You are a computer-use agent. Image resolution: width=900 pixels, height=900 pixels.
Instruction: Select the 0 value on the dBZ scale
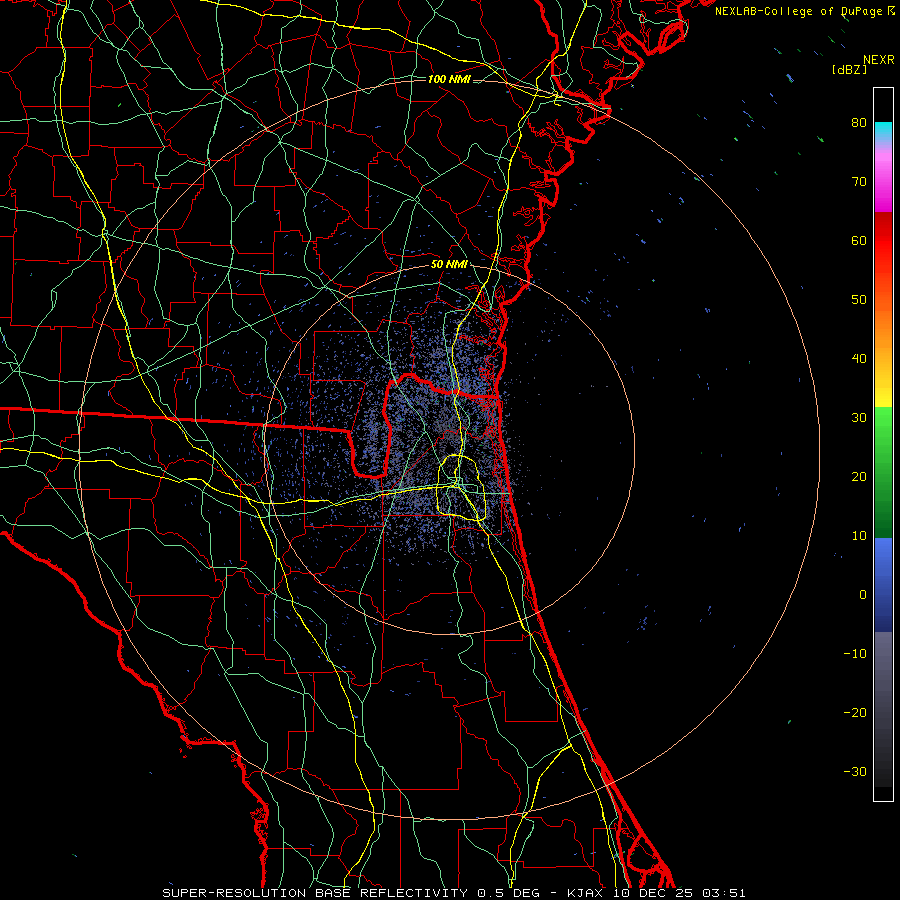[863, 595]
